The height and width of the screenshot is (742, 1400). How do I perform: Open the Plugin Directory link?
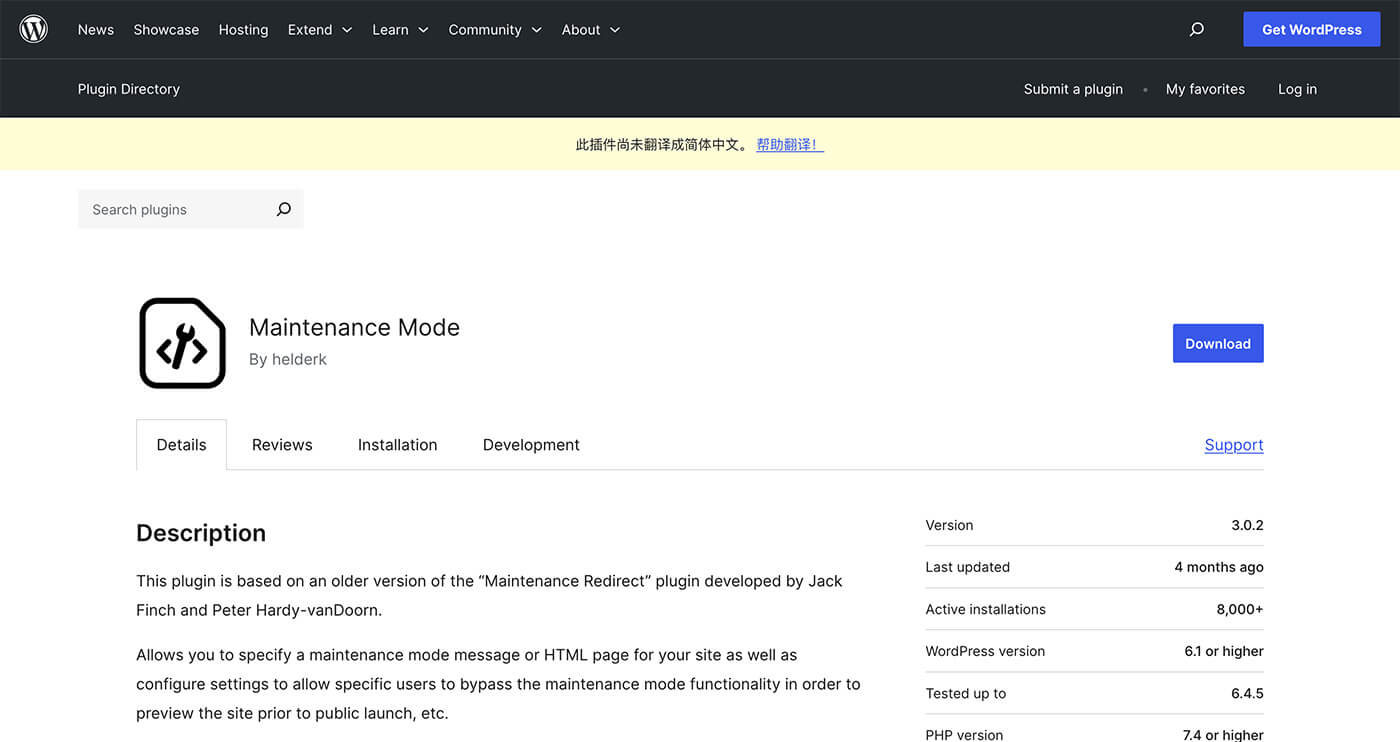(x=129, y=89)
